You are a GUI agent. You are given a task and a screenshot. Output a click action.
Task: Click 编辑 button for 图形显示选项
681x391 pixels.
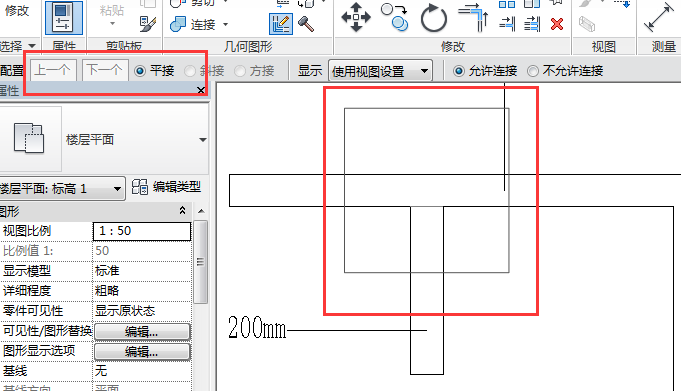[x=142, y=351]
